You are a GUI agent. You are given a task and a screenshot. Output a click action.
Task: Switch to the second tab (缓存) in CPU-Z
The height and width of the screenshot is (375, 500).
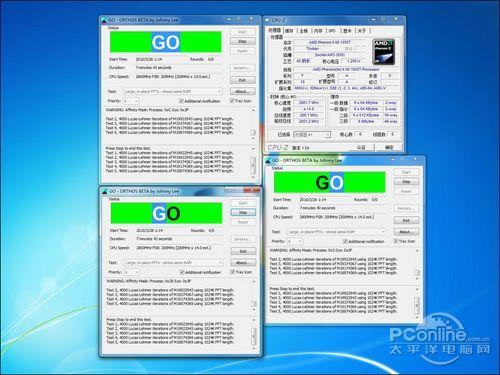coord(289,31)
